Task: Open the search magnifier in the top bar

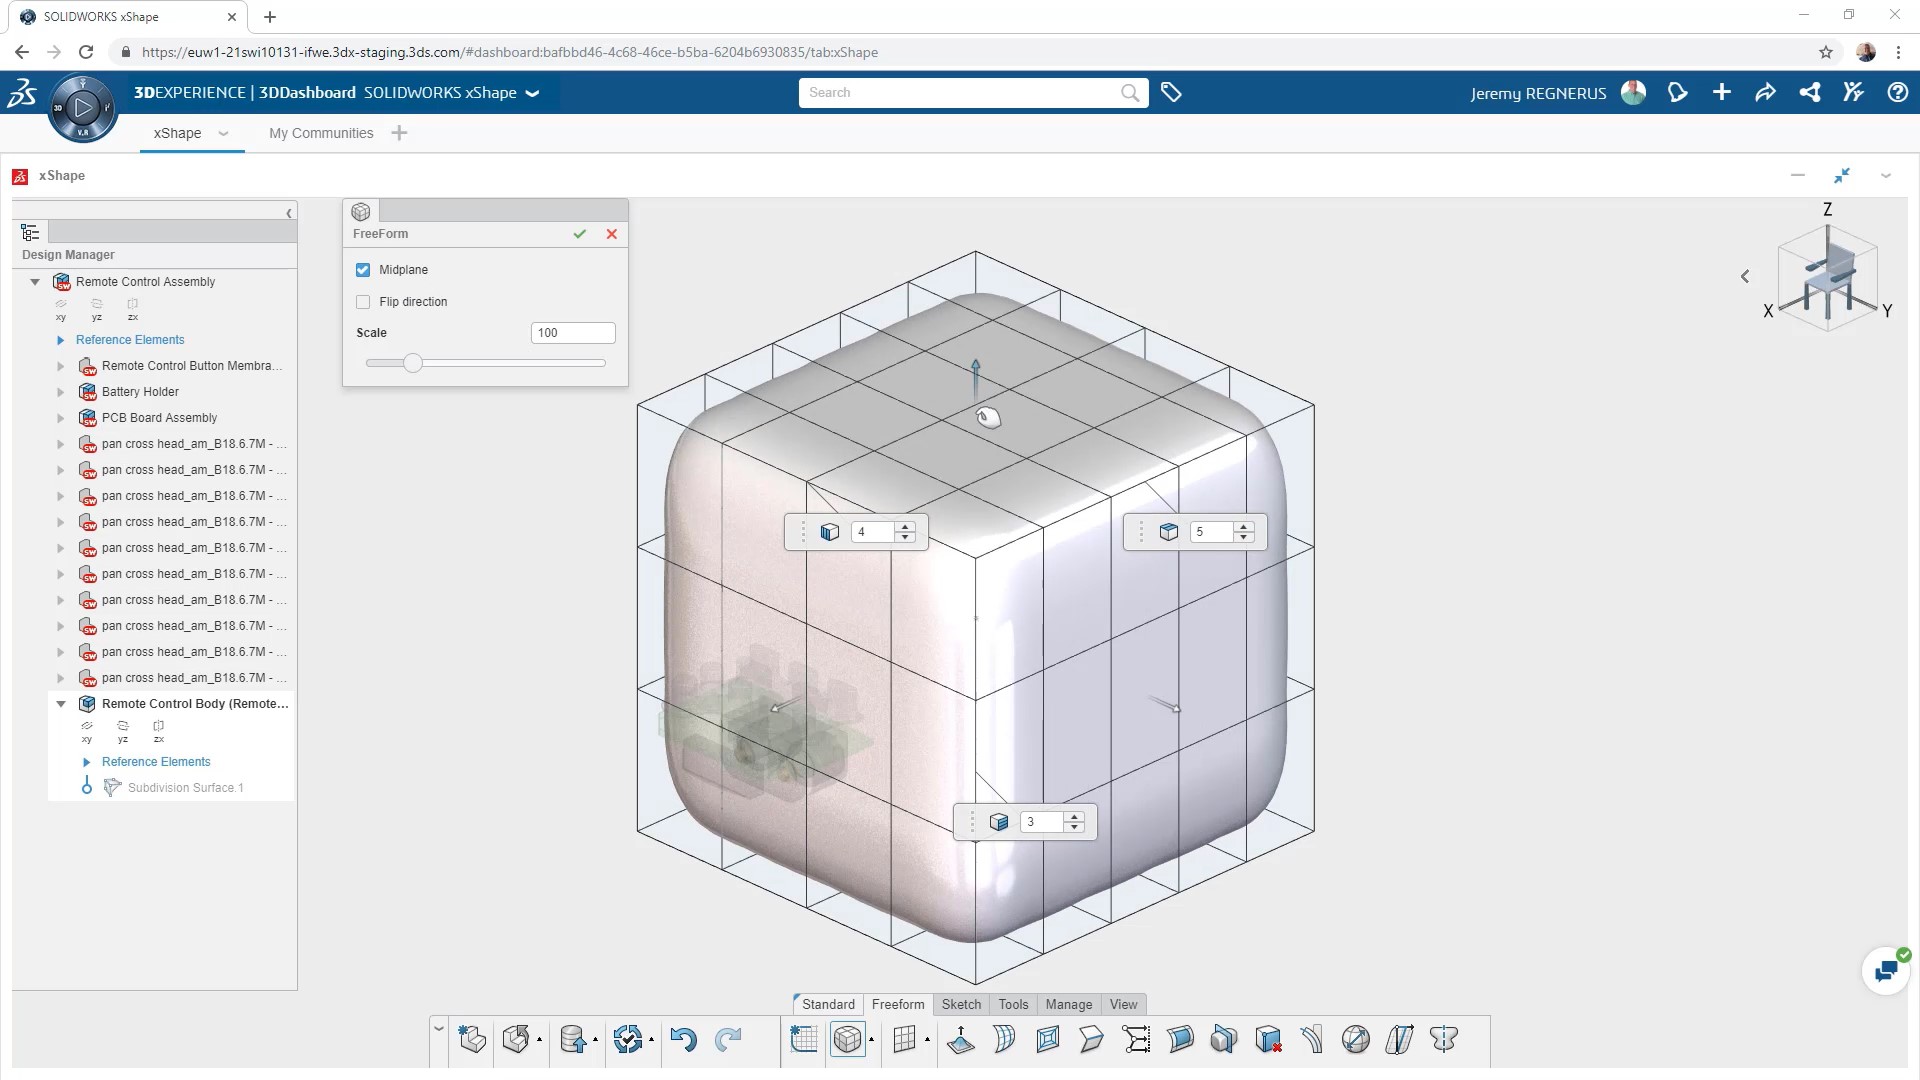Action: point(1130,92)
